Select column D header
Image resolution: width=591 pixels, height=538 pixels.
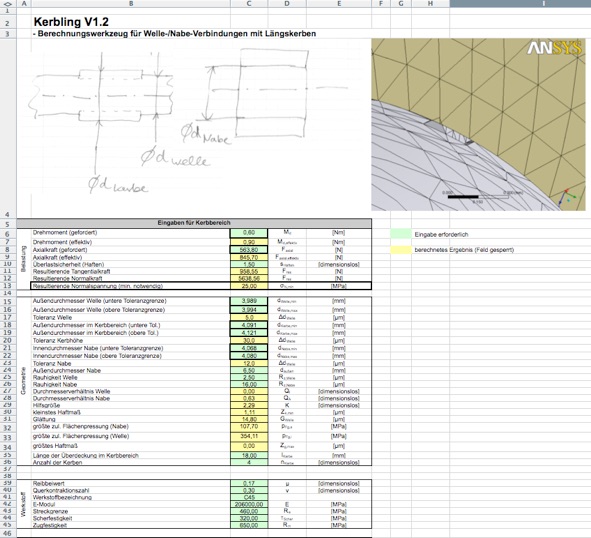click(287, 3)
